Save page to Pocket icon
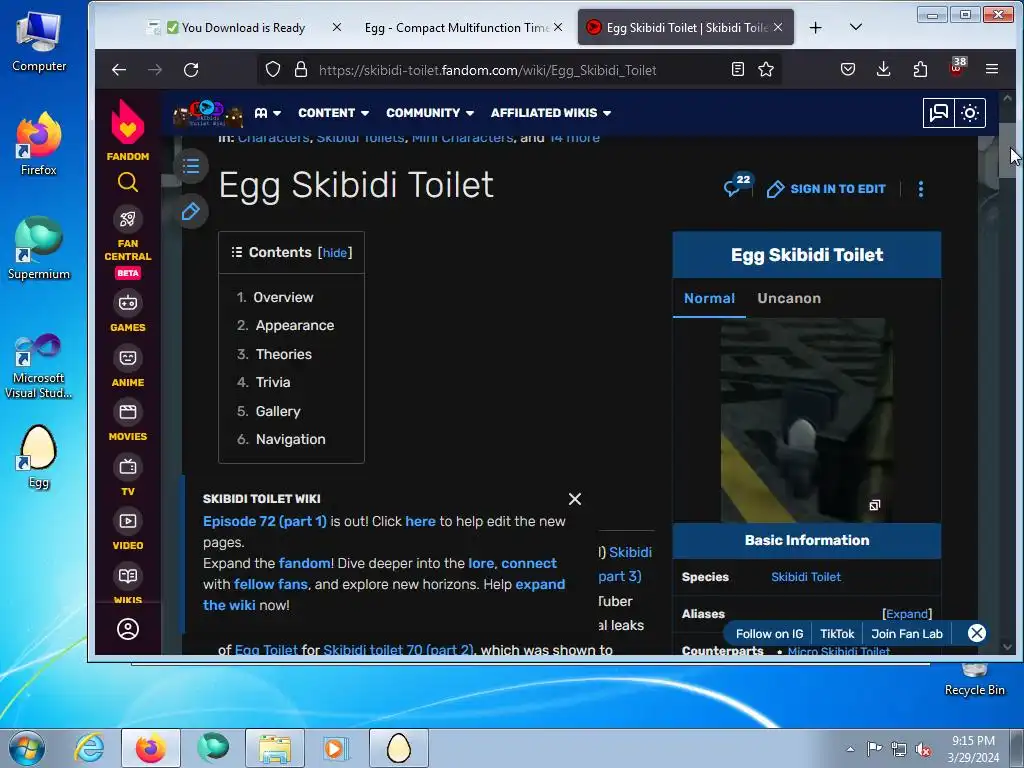 [x=848, y=70]
